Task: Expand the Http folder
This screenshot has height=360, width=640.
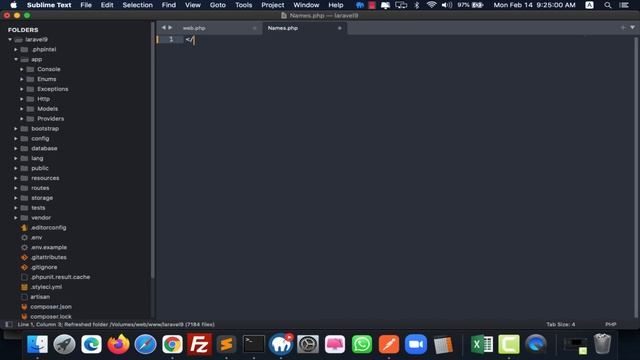Action: pyautogui.click(x=22, y=99)
